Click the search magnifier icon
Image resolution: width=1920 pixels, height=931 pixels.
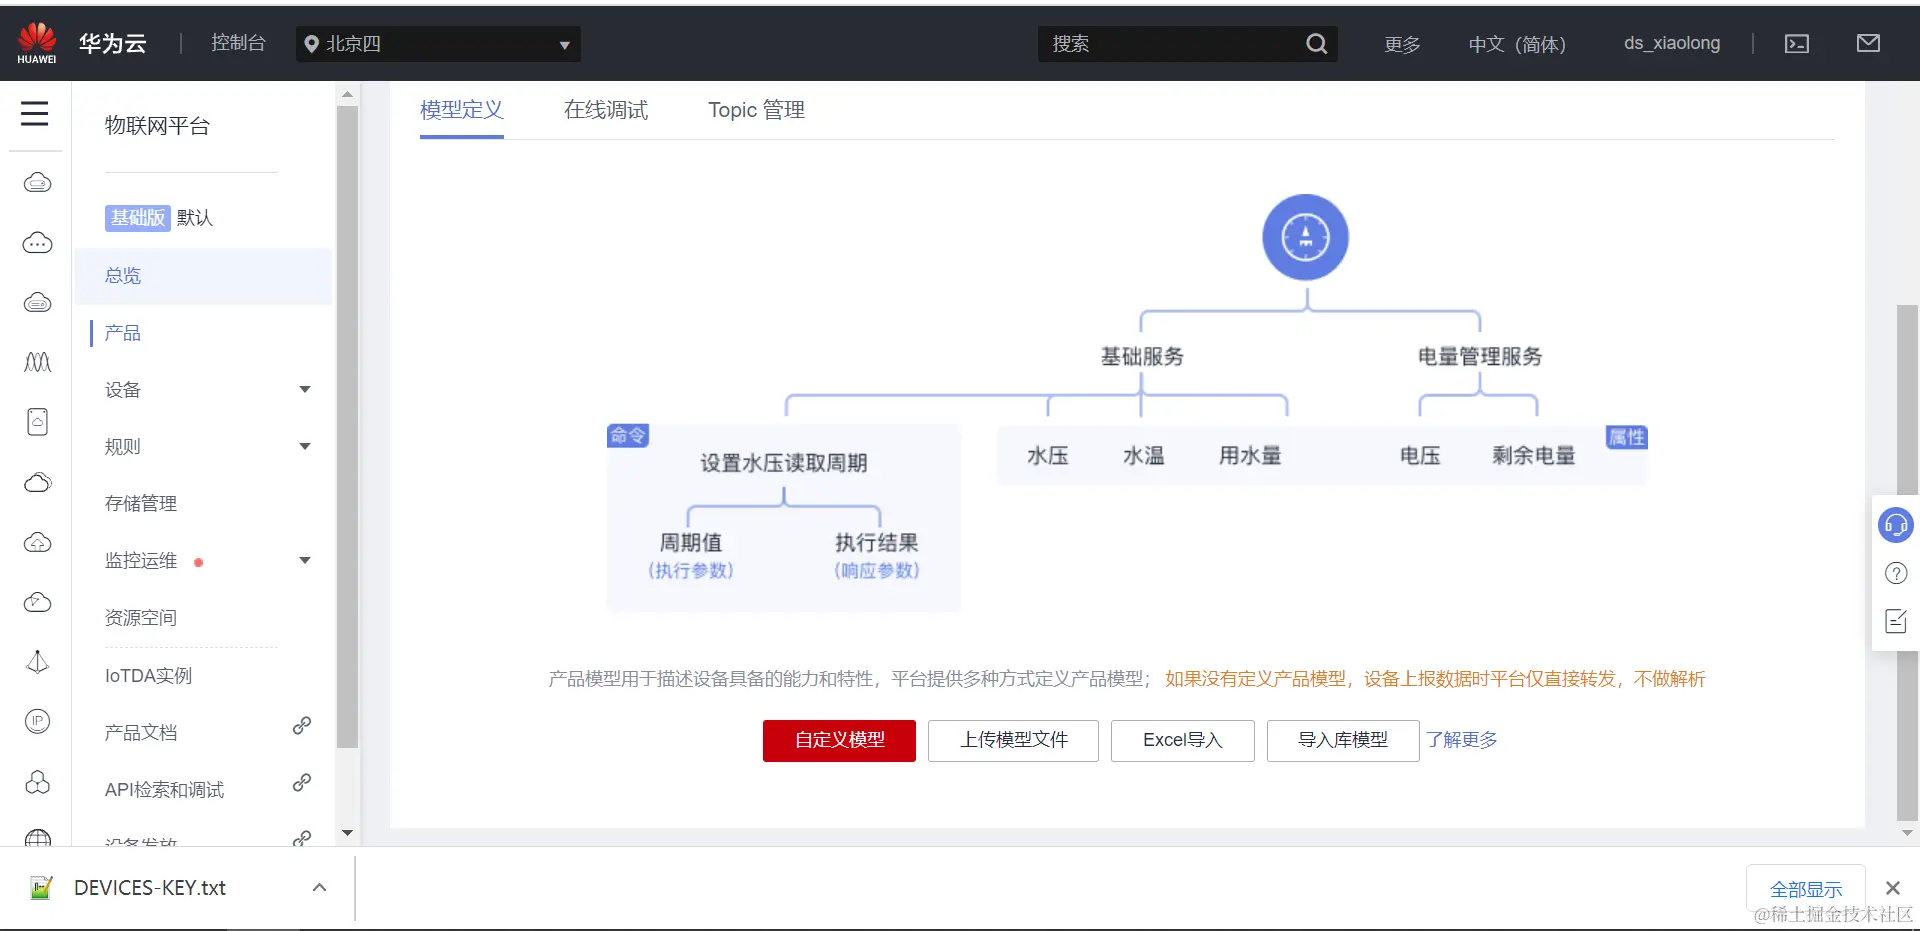point(1316,43)
